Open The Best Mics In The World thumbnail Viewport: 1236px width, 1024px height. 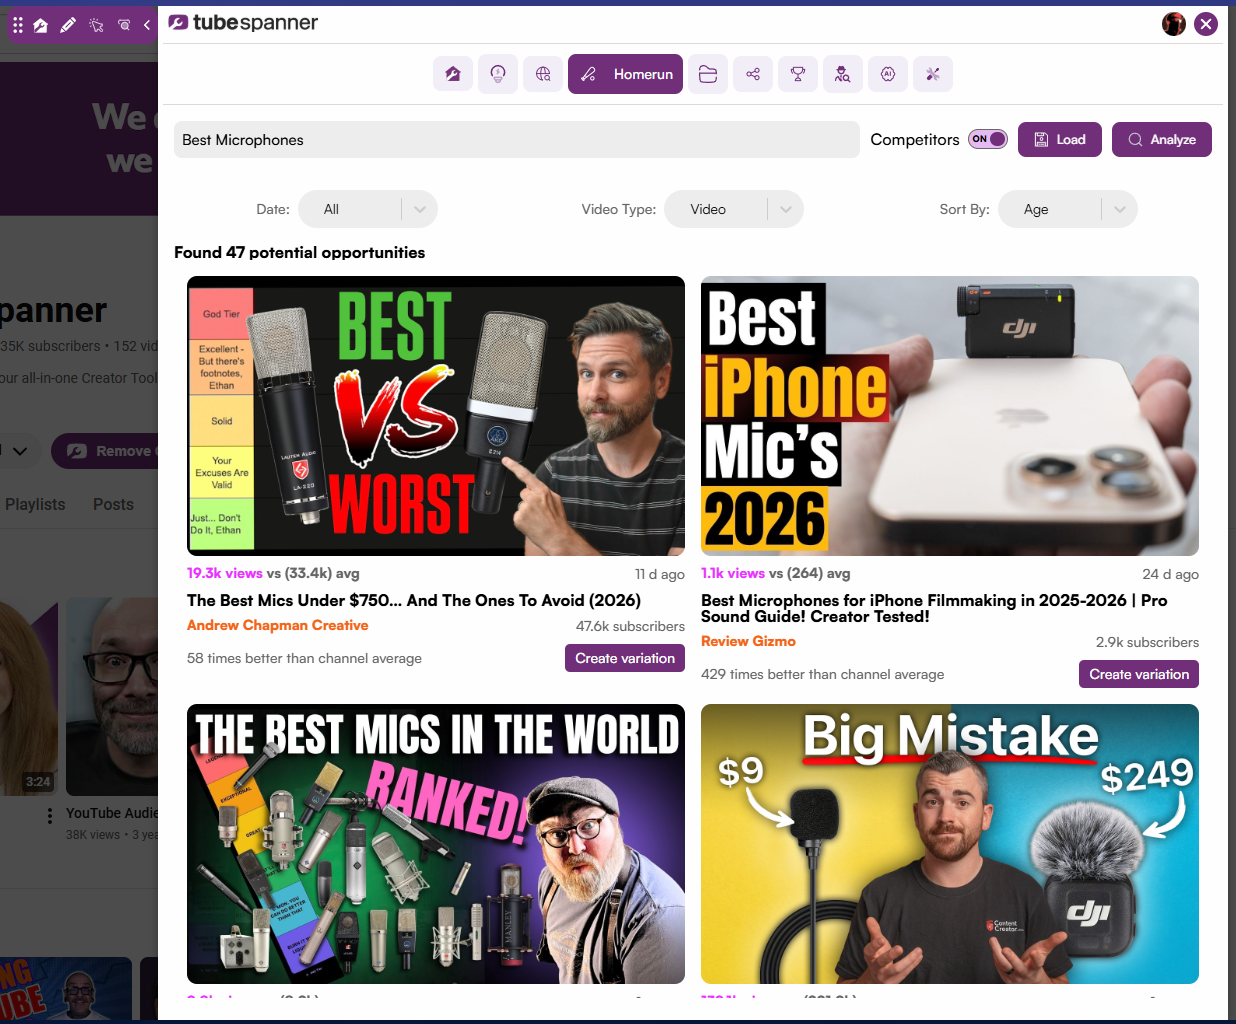point(436,844)
